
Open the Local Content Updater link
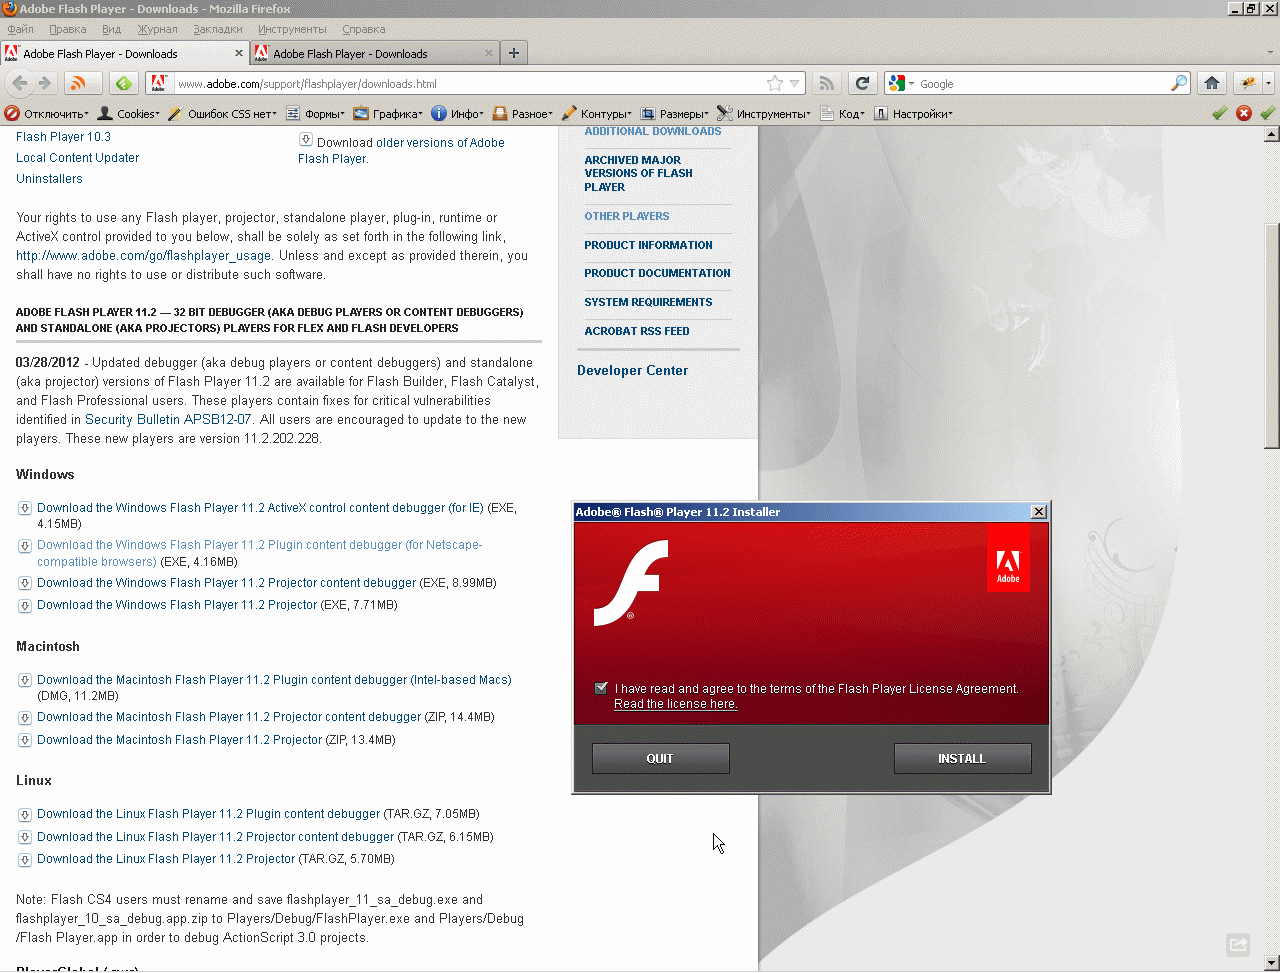[x=78, y=158]
